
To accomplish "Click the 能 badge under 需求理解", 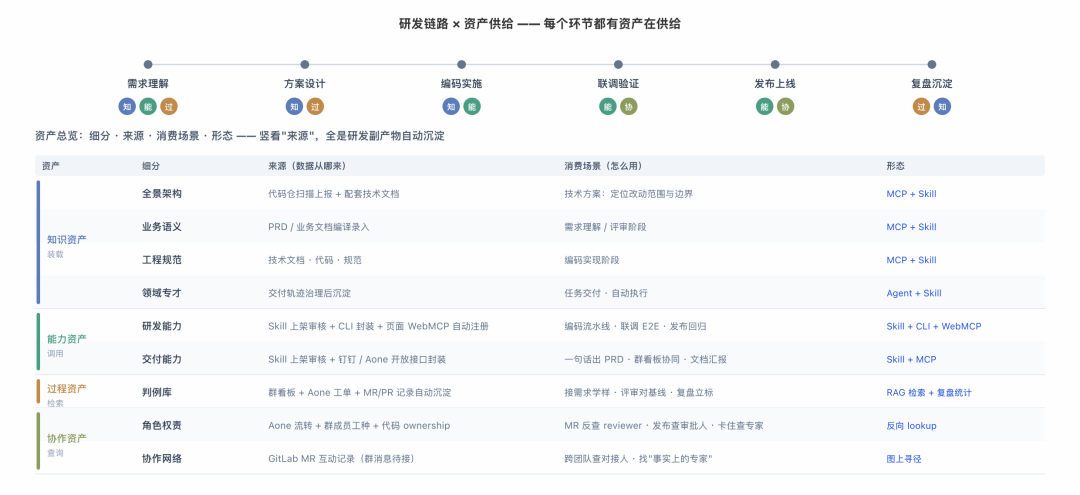I will pyautogui.click(x=148, y=106).
